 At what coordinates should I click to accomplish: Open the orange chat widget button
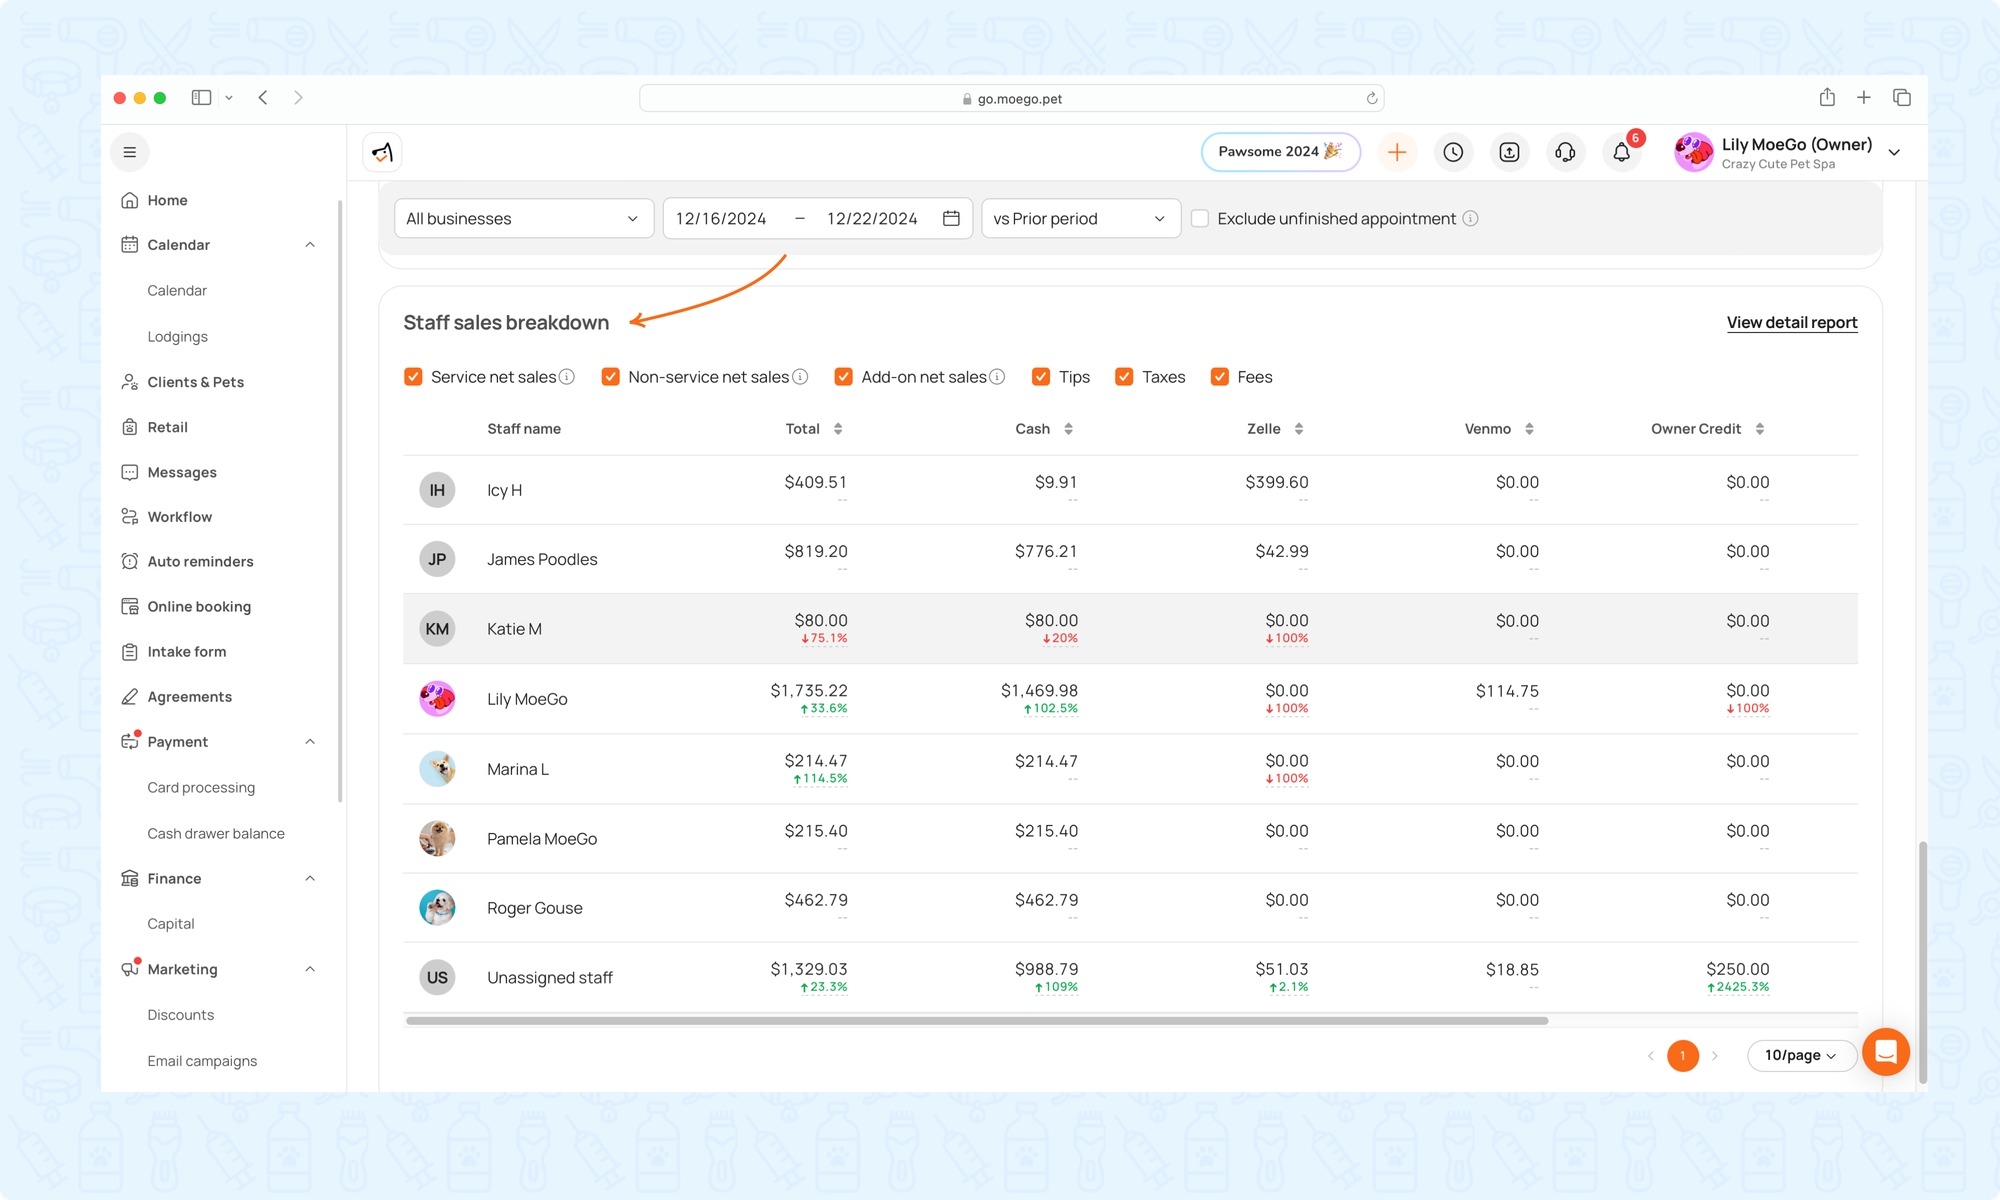(x=1885, y=1052)
